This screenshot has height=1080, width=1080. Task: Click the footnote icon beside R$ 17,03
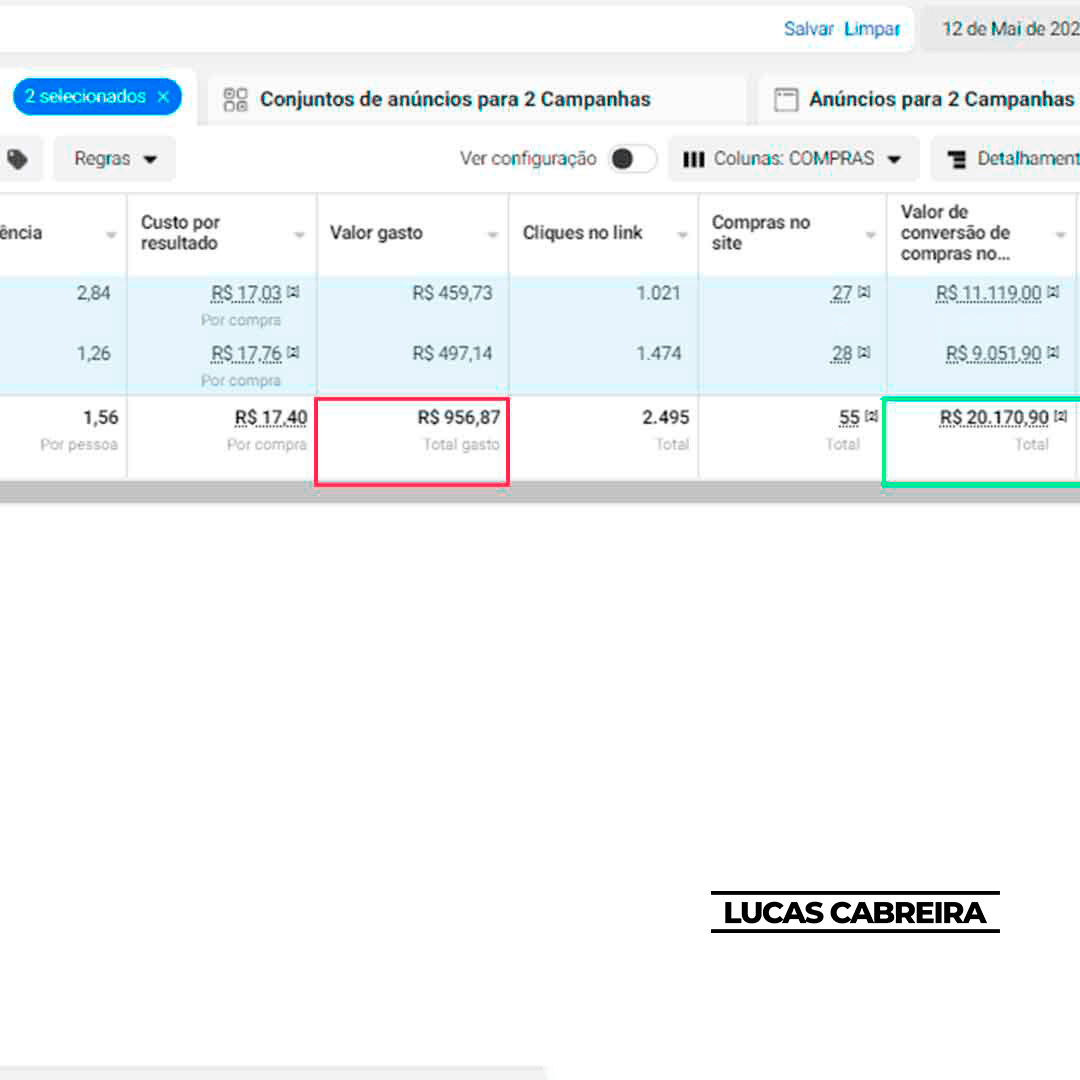[x=293, y=293]
